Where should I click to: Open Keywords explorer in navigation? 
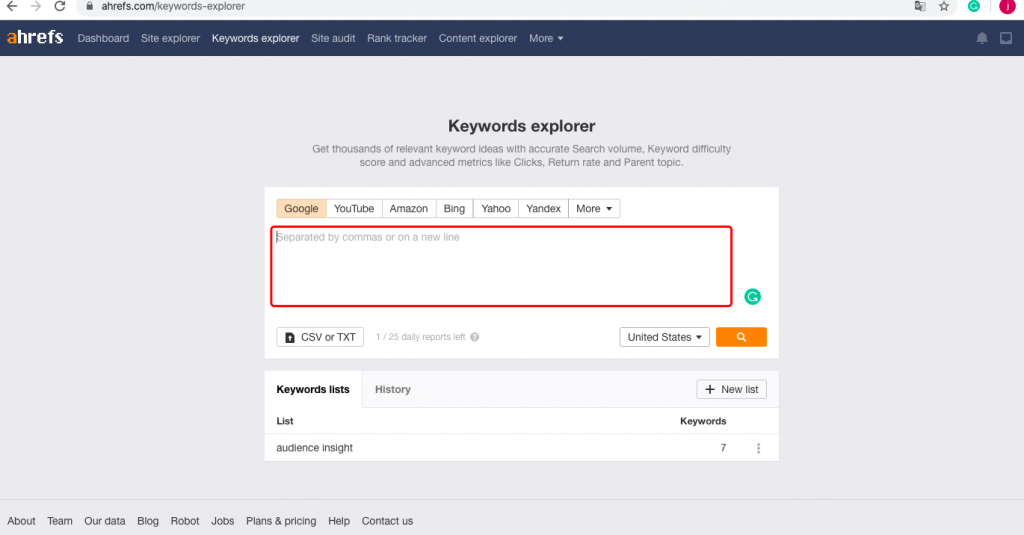[x=255, y=39]
